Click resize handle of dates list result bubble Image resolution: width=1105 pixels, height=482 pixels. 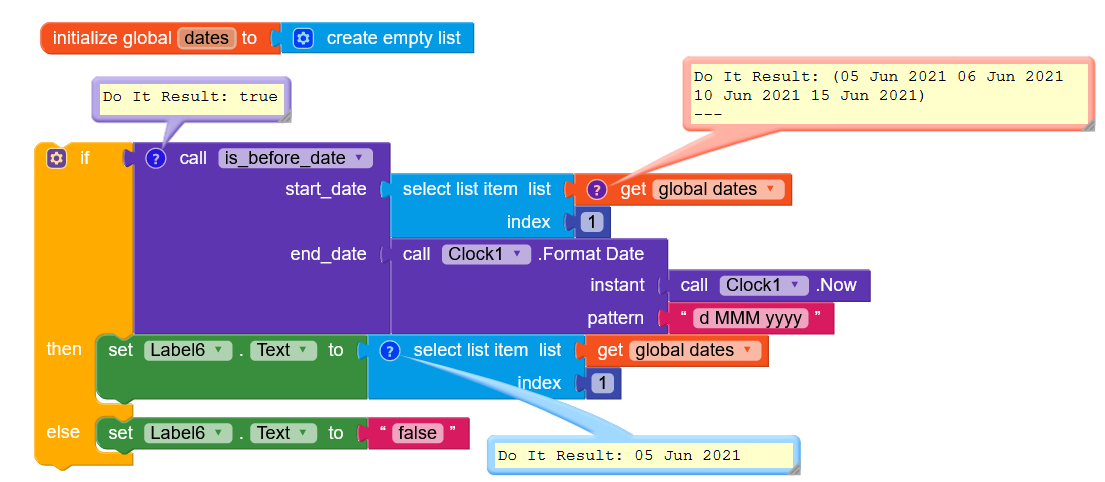tap(1089, 125)
